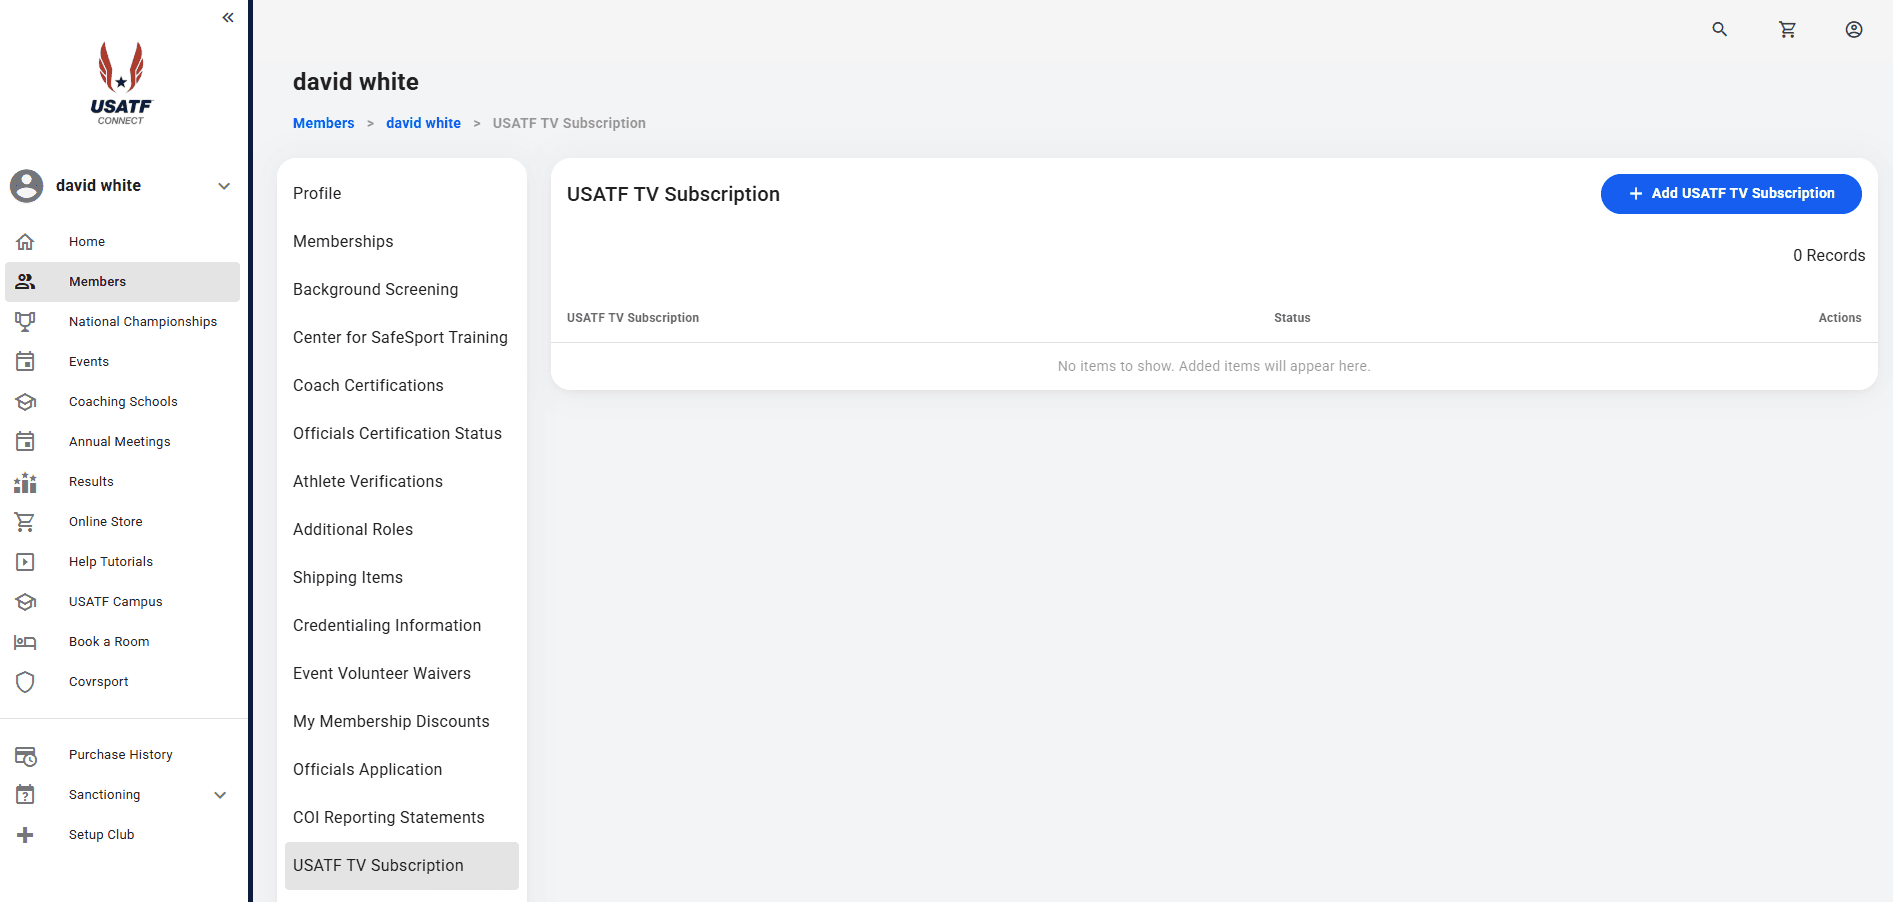This screenshot has height=902, width=1893.
Task: Expand the Sanctioning submenu chevron
Action: pyautogui.click(x=220, y=795)
